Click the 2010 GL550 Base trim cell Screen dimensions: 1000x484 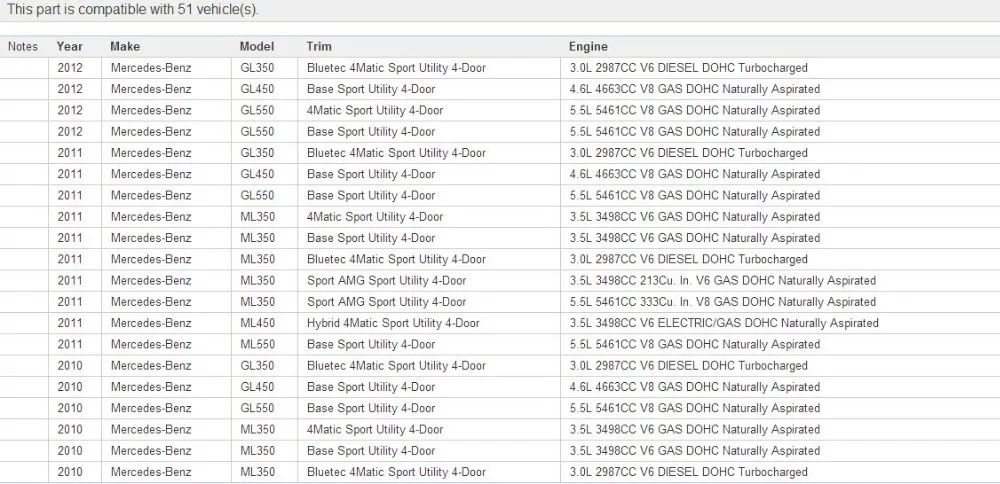point(429,408)
